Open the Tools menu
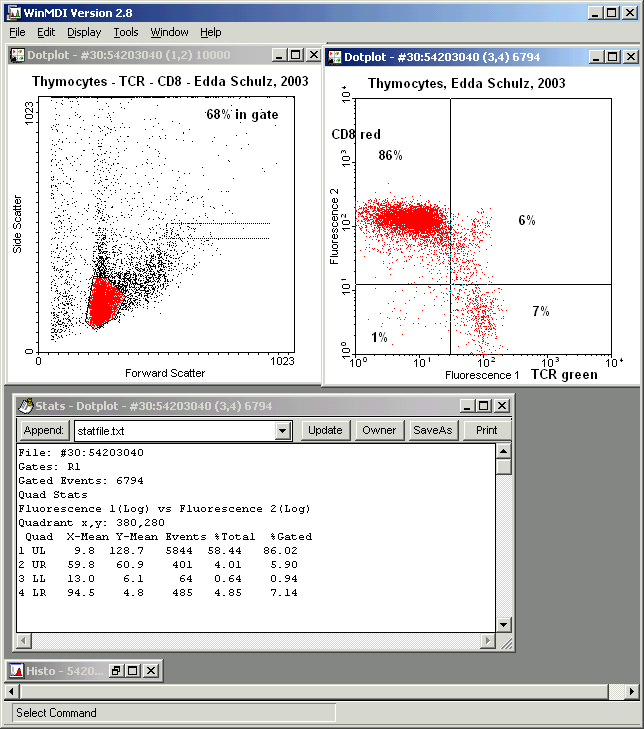 tap(126, 32)
